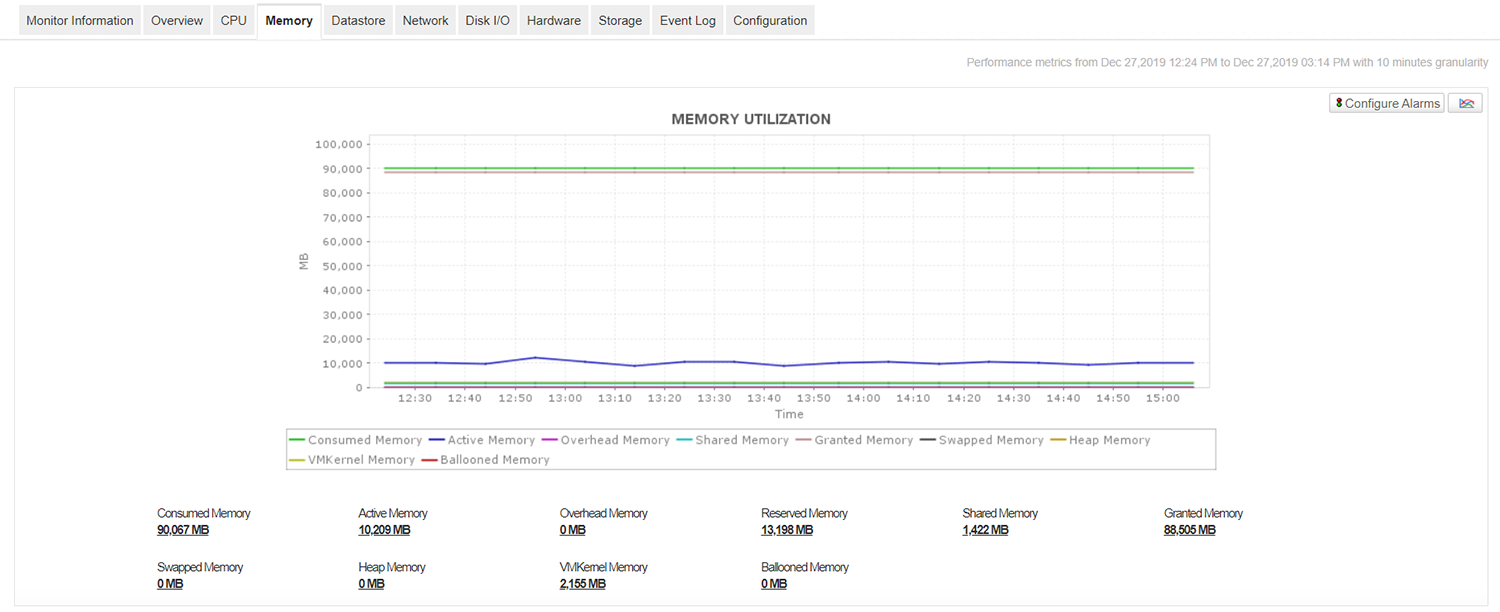Open the chart options icon beside Configure Alarms
Image resolution: width=1500 pixels, height=612 pixels.
pyautogui.click(x=1465, y=102)
